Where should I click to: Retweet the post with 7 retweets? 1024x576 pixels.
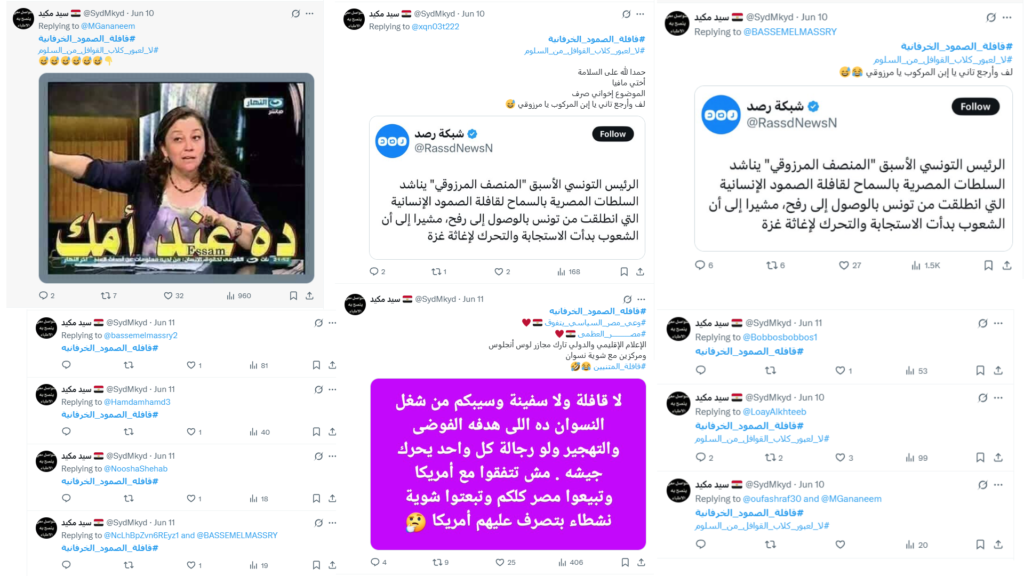pos(105,296)
